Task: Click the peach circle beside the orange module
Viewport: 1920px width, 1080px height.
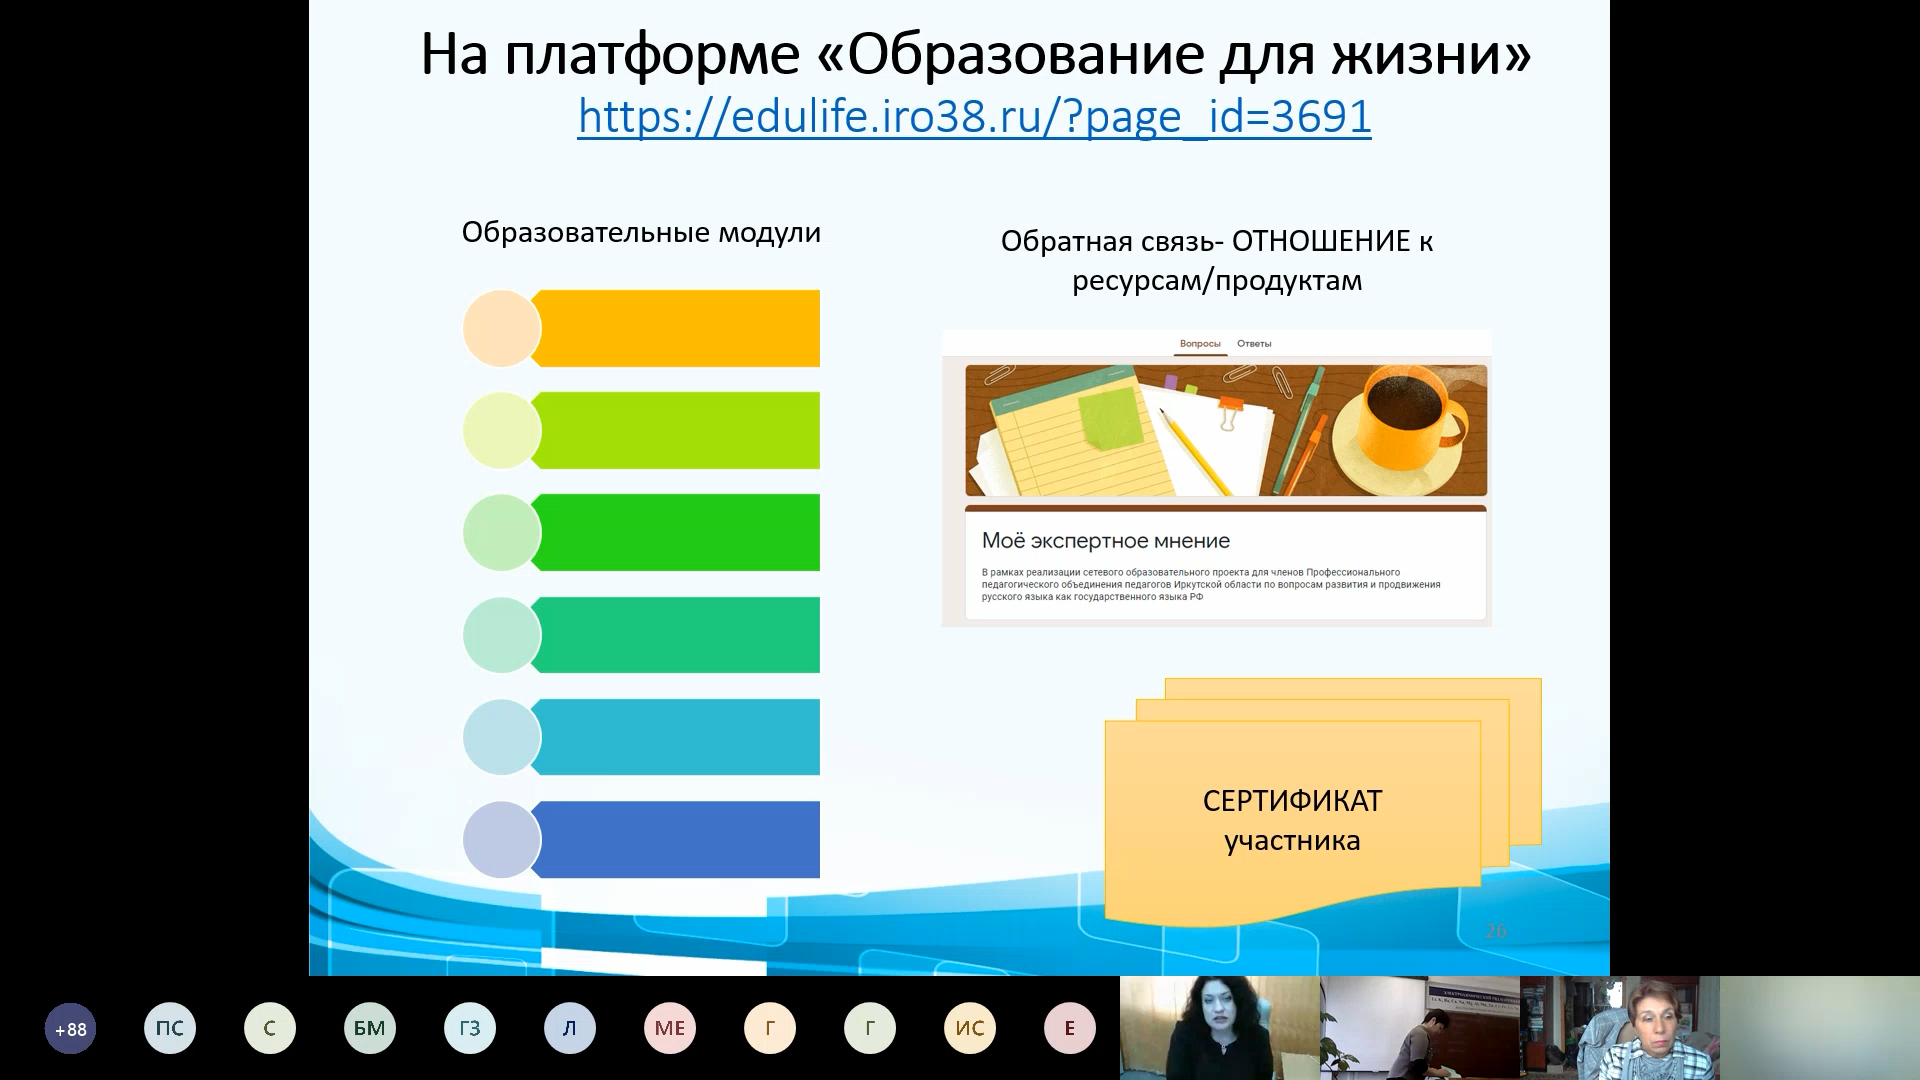Action: [x=502, y=329]
